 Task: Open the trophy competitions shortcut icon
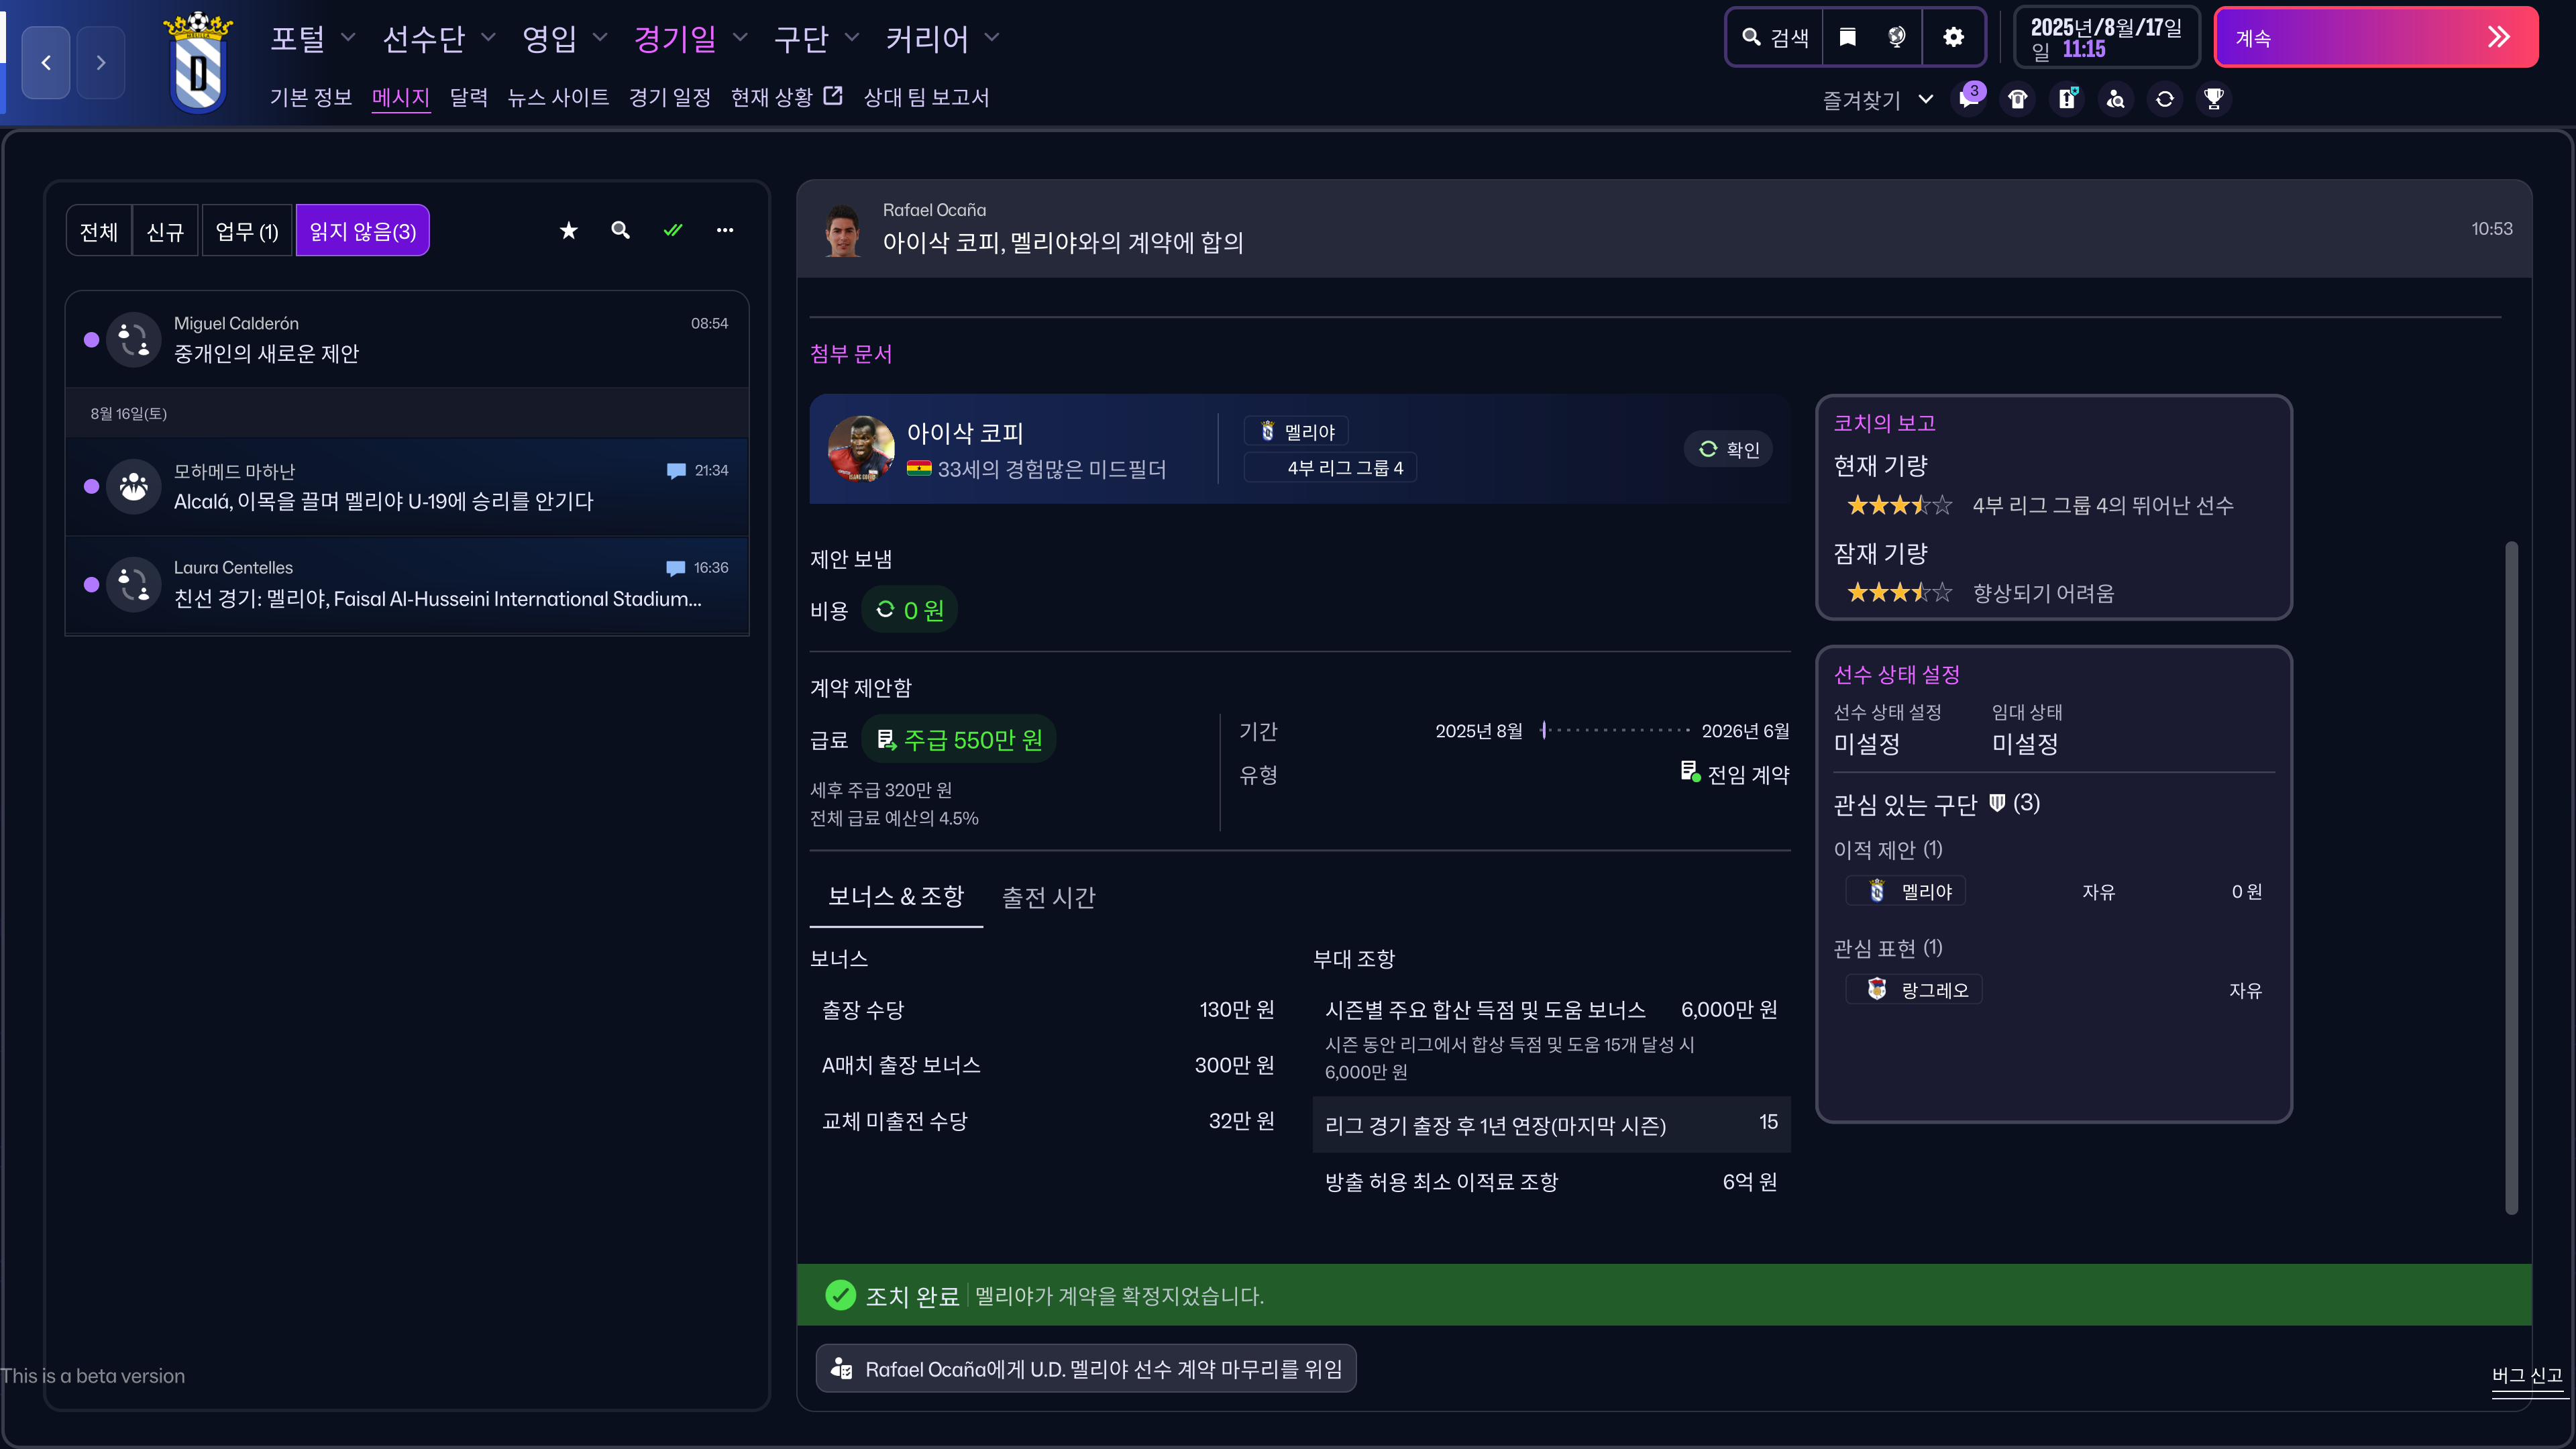pos(2213,99)
